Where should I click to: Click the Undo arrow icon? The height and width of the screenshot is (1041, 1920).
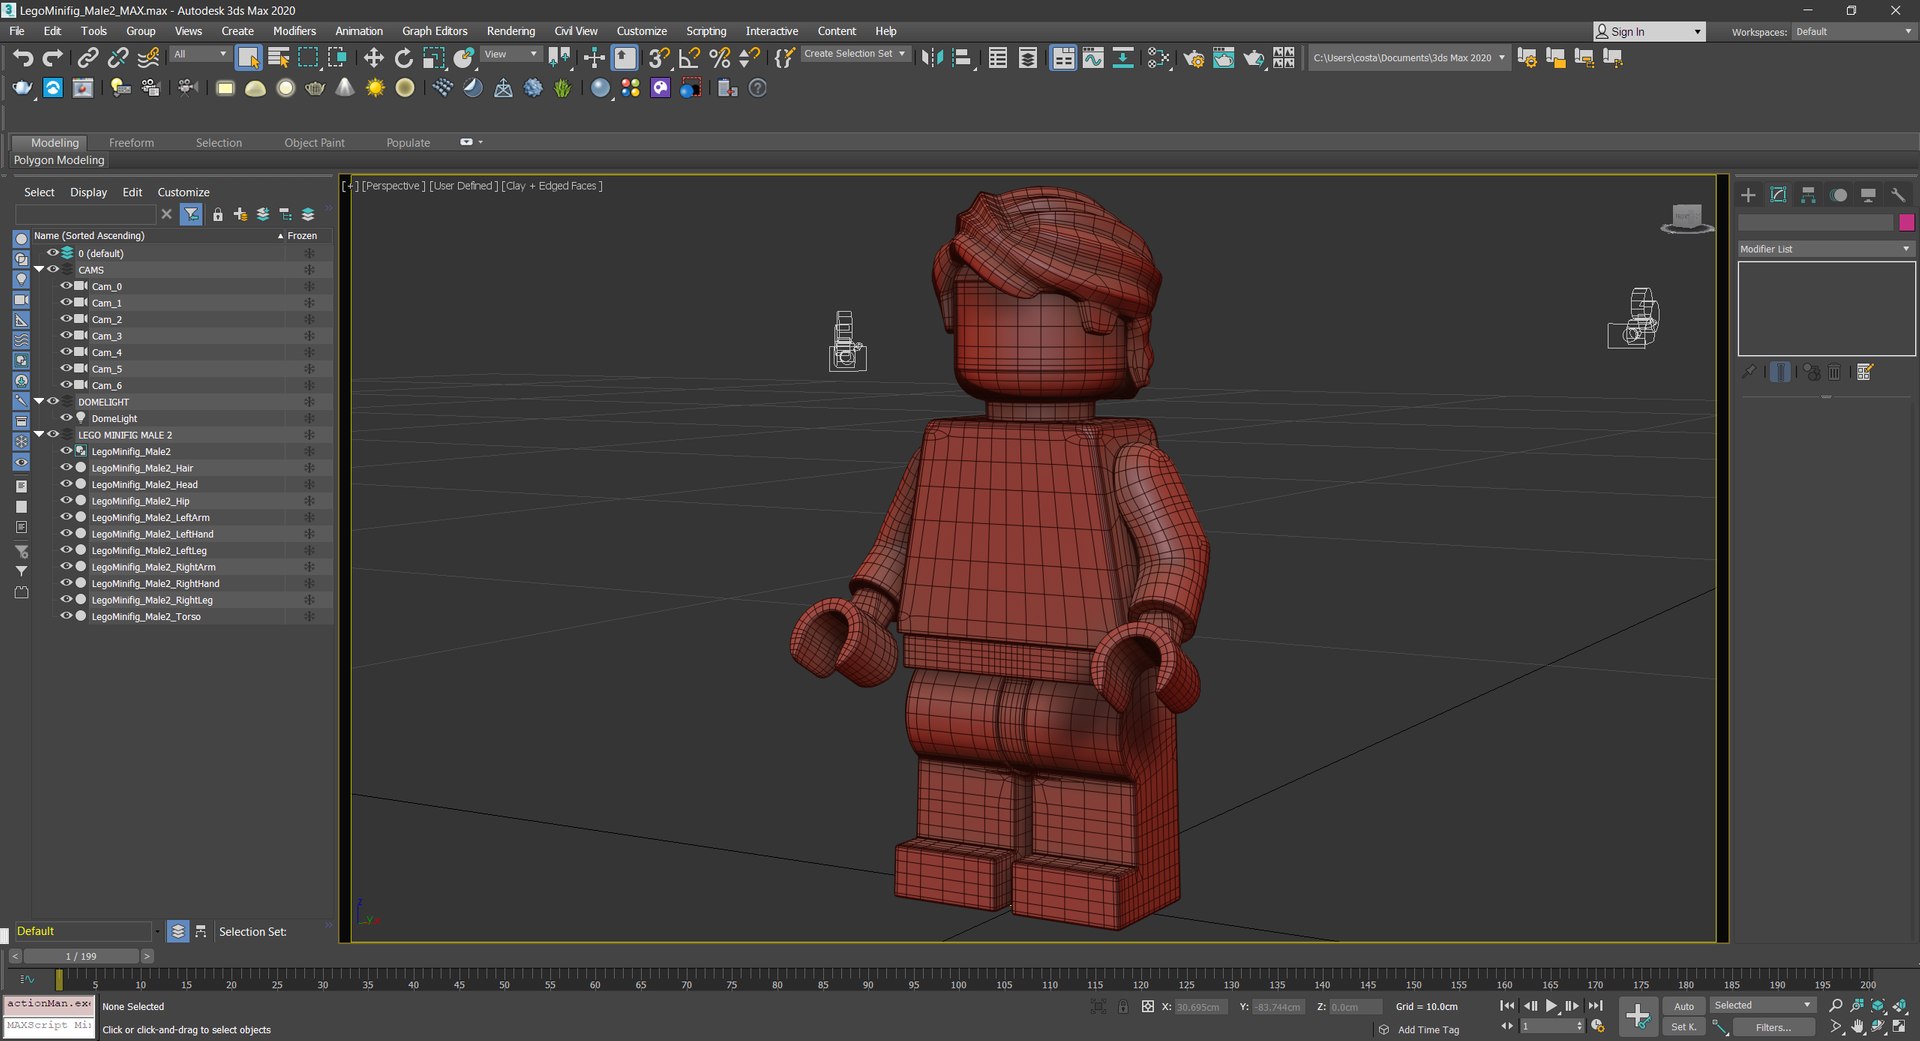click(x=22, y=58)
